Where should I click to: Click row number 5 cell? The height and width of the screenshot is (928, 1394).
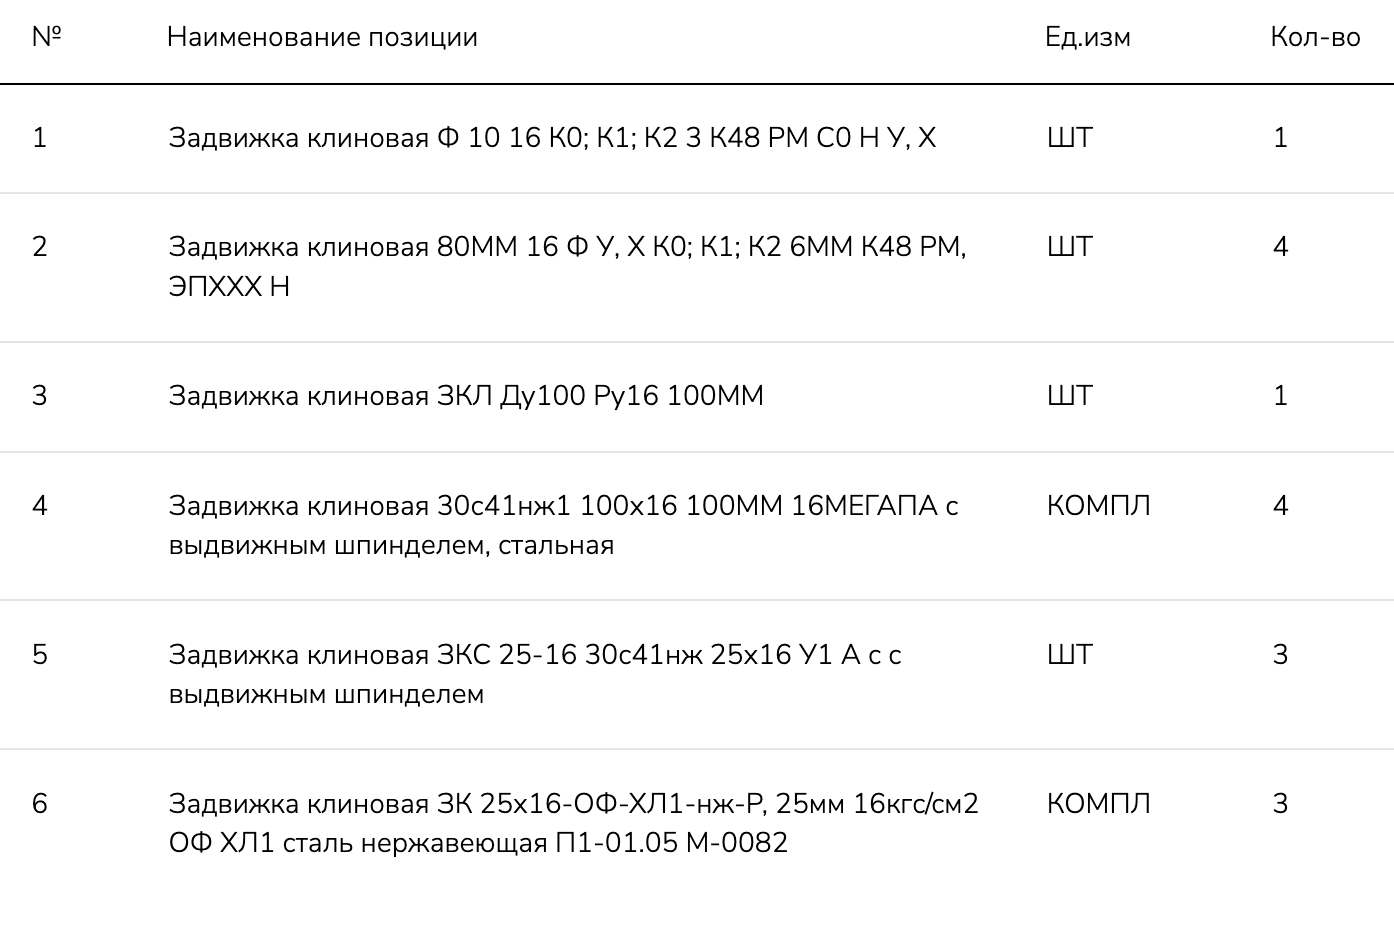[40, 655]
